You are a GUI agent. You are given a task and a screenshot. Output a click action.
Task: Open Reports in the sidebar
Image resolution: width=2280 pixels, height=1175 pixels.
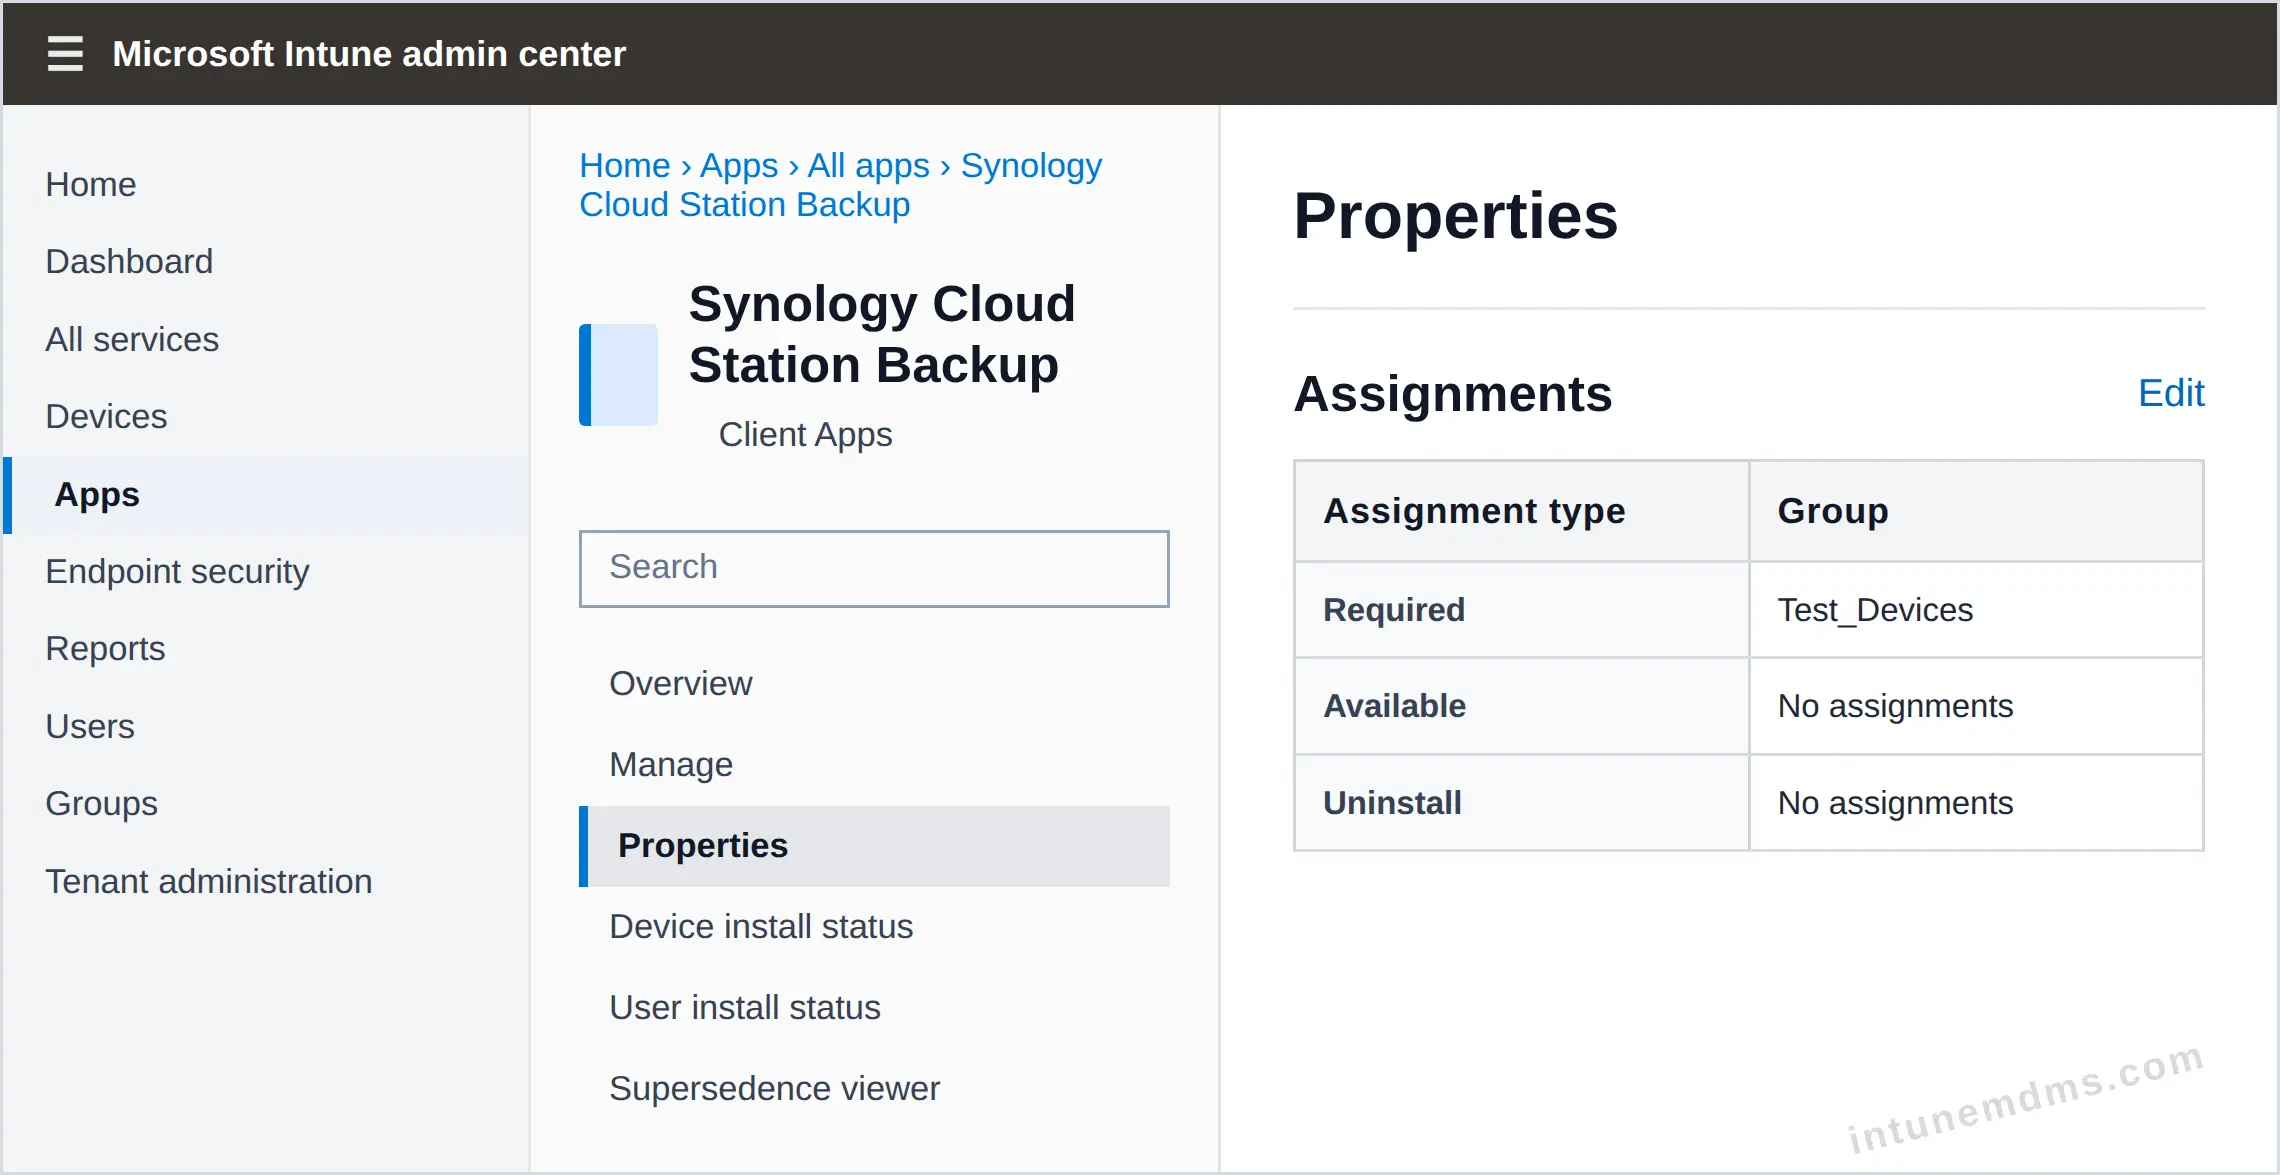pos(105,648)
